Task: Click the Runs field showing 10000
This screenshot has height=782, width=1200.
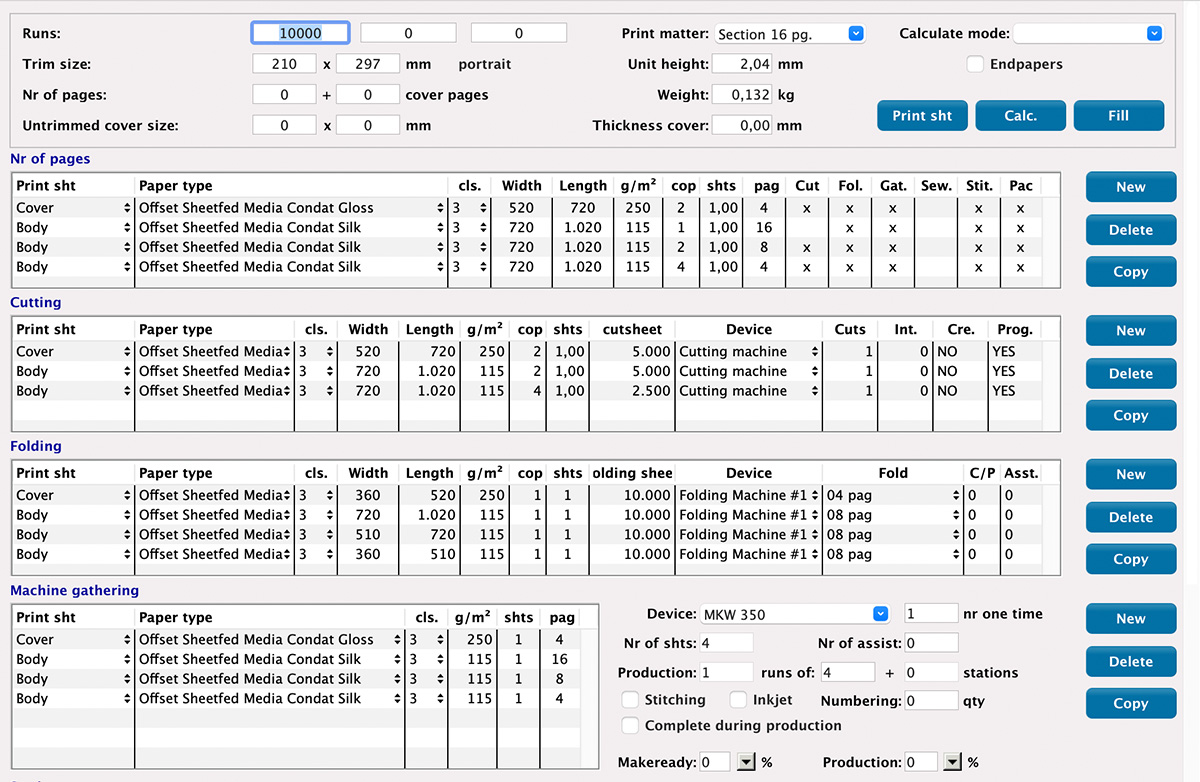Action: [300, 33]
